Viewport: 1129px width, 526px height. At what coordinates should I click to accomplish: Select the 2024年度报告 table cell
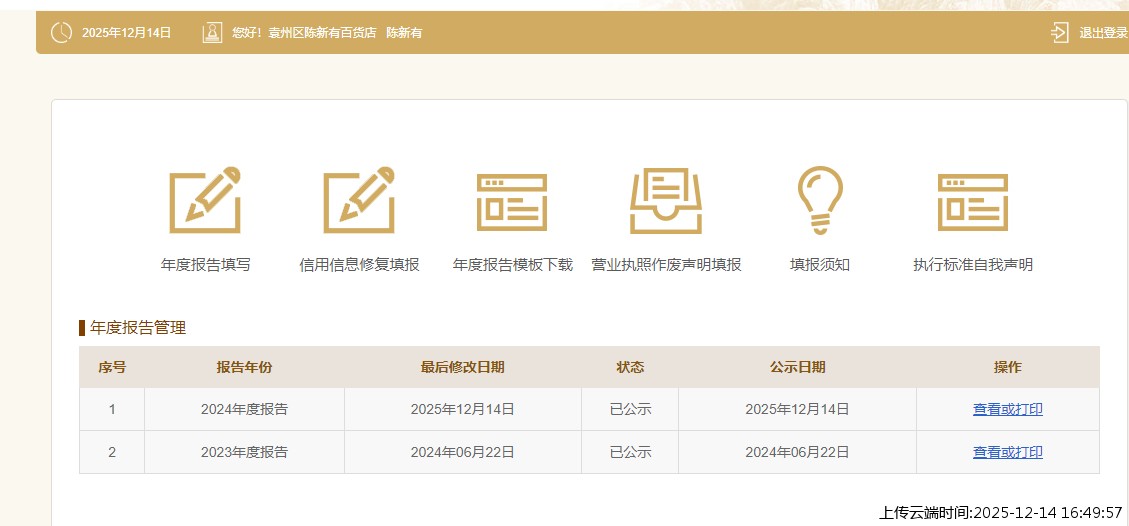pyautogui.click(x=244, y=409)
